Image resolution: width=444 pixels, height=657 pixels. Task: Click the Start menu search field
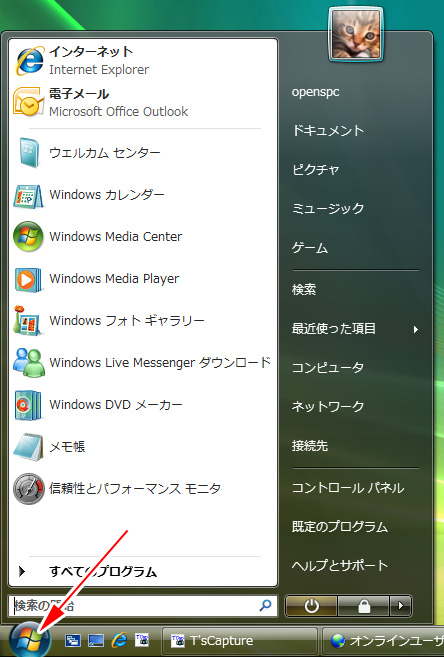[x=142, y=606]
